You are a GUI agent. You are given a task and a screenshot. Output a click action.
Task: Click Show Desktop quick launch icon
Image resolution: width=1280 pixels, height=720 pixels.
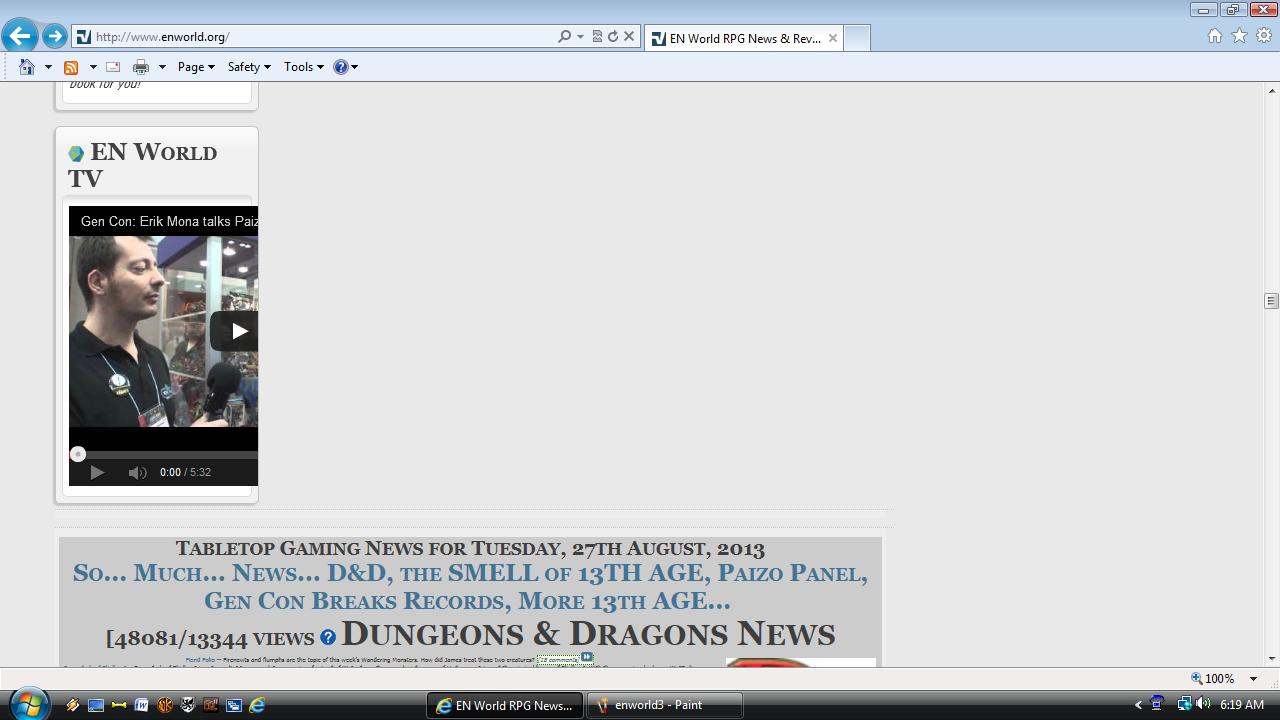click(x=96, y=705)
